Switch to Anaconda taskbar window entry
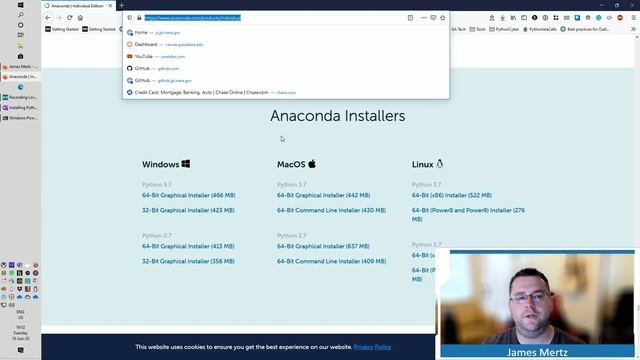 point(20,77)
